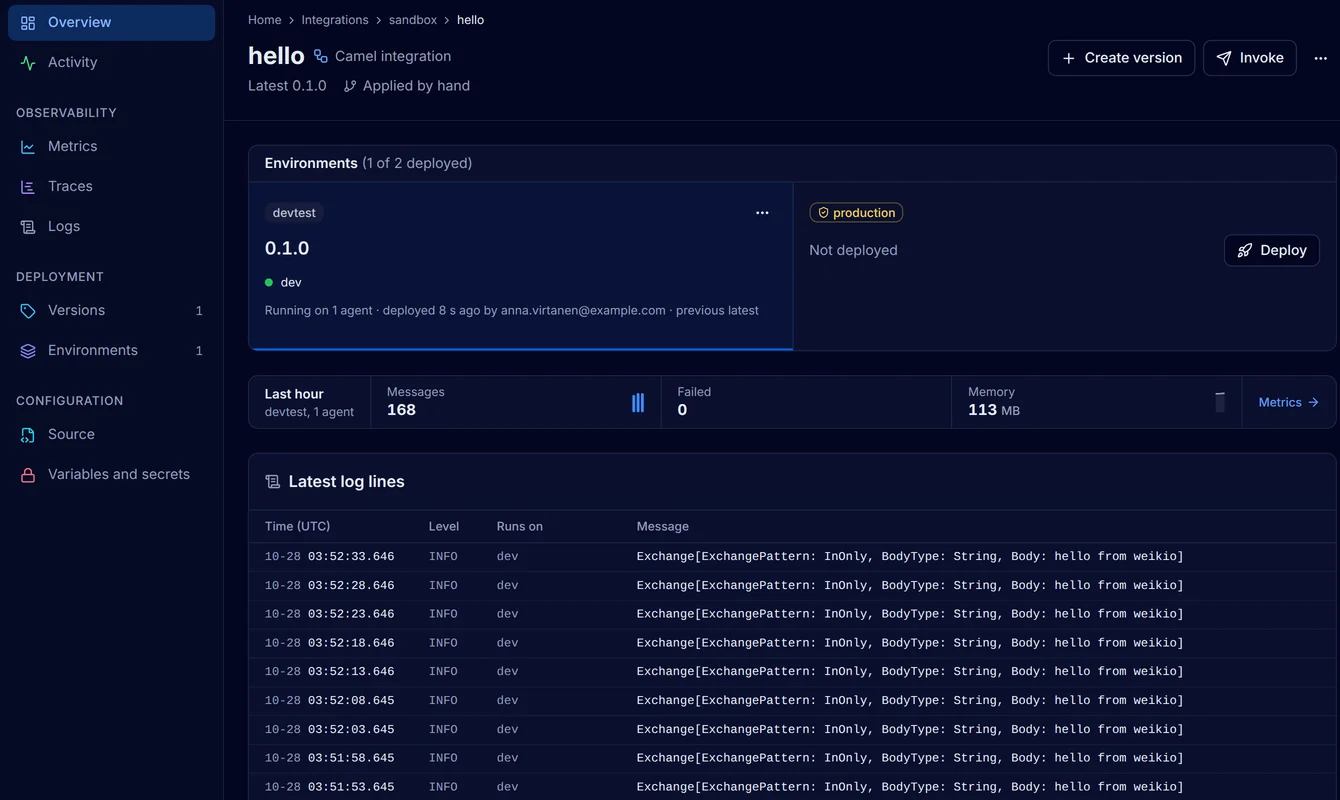Click the Variables and secrets lock icon
Screen dimensions: 1340x800
[28, 474]
